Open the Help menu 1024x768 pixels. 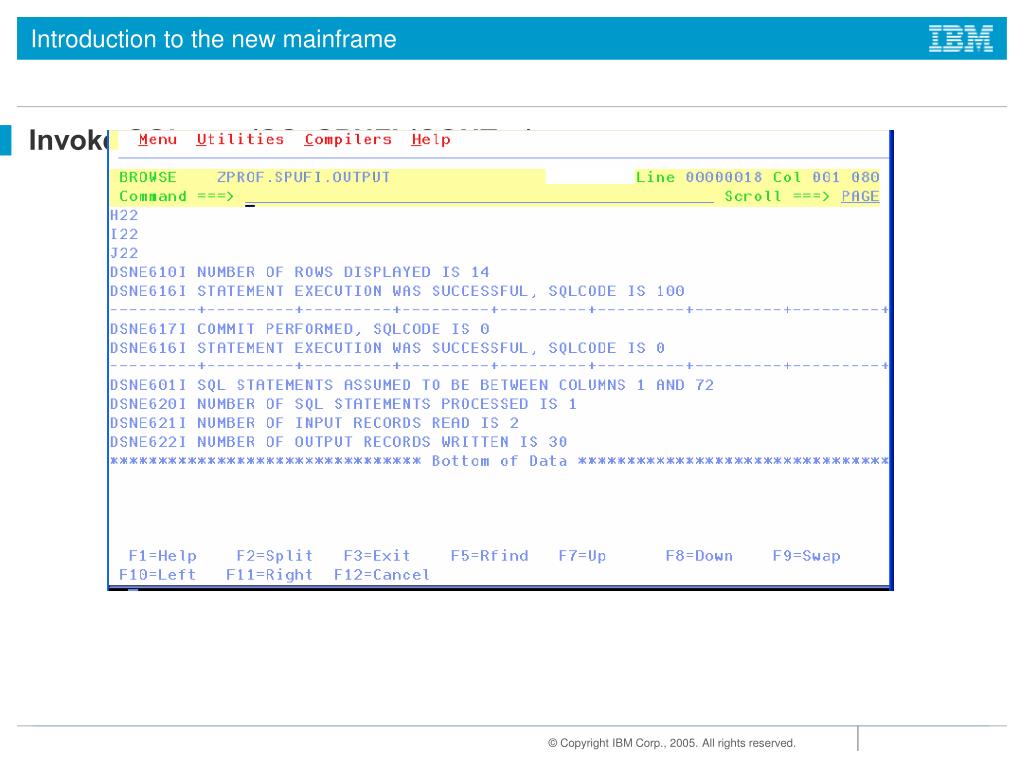point(430,139)
